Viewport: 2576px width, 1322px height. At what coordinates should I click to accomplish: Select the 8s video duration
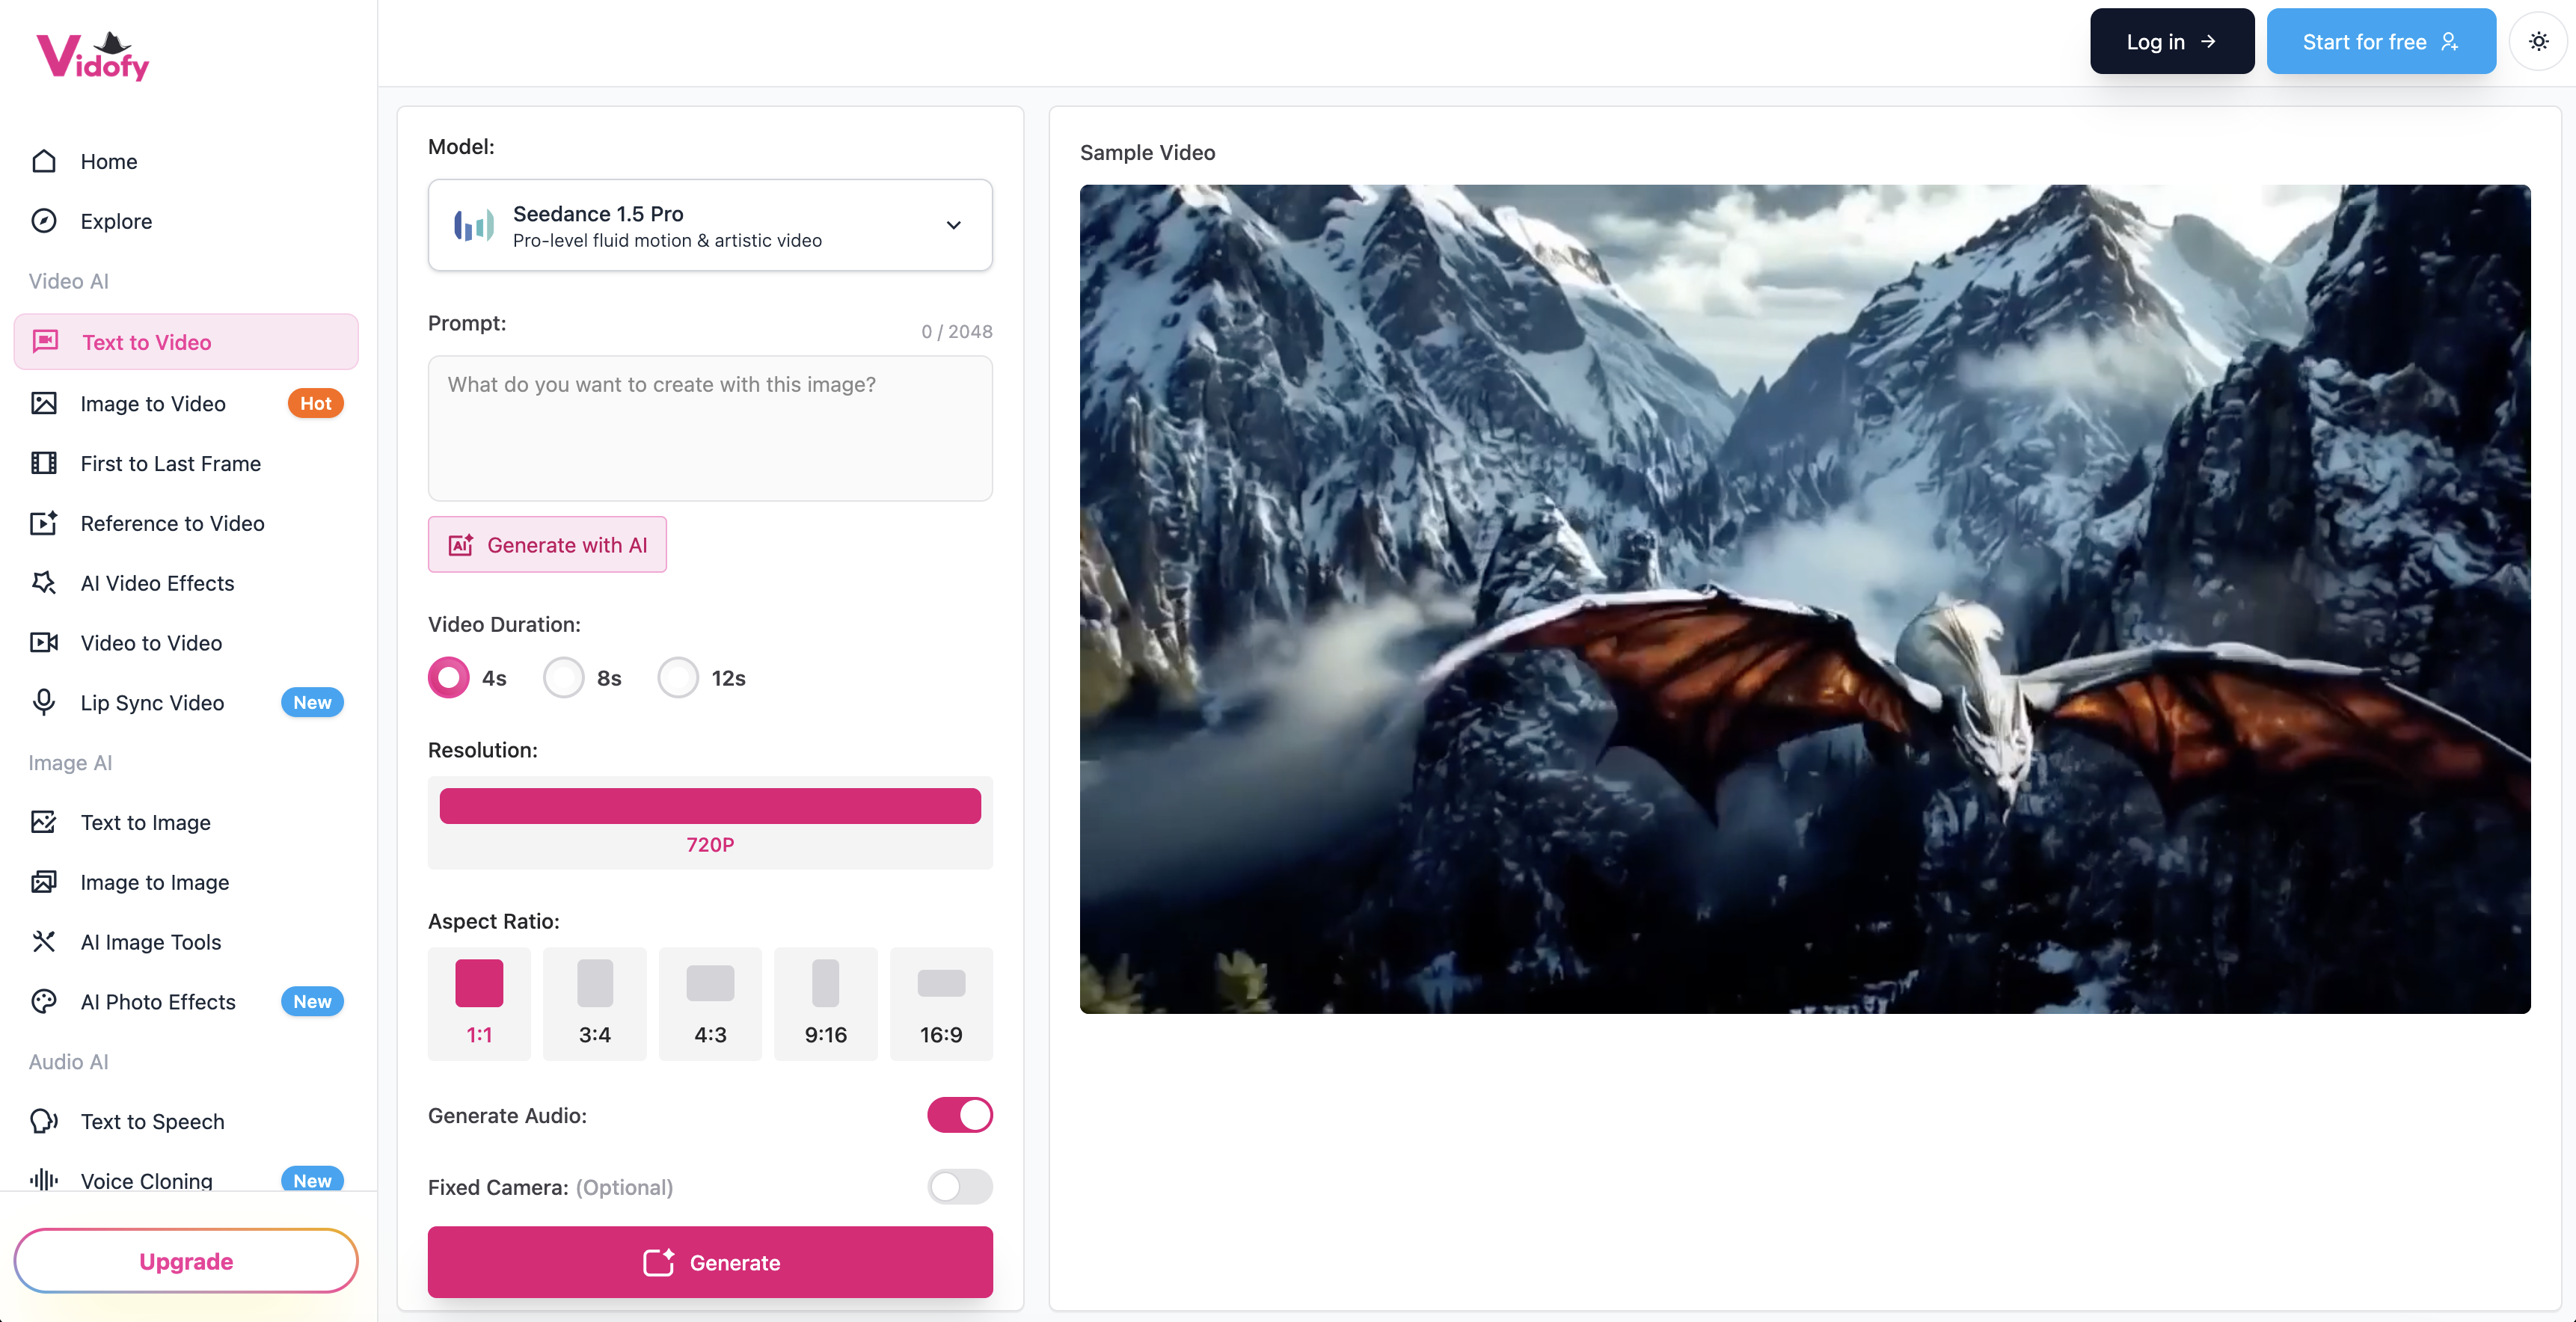click(x=564, y=678)
